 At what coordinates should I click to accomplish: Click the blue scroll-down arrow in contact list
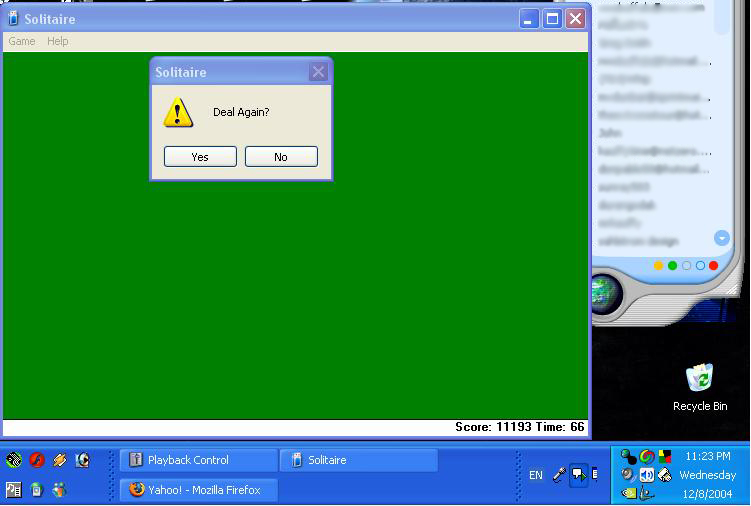tap(722, 238)
